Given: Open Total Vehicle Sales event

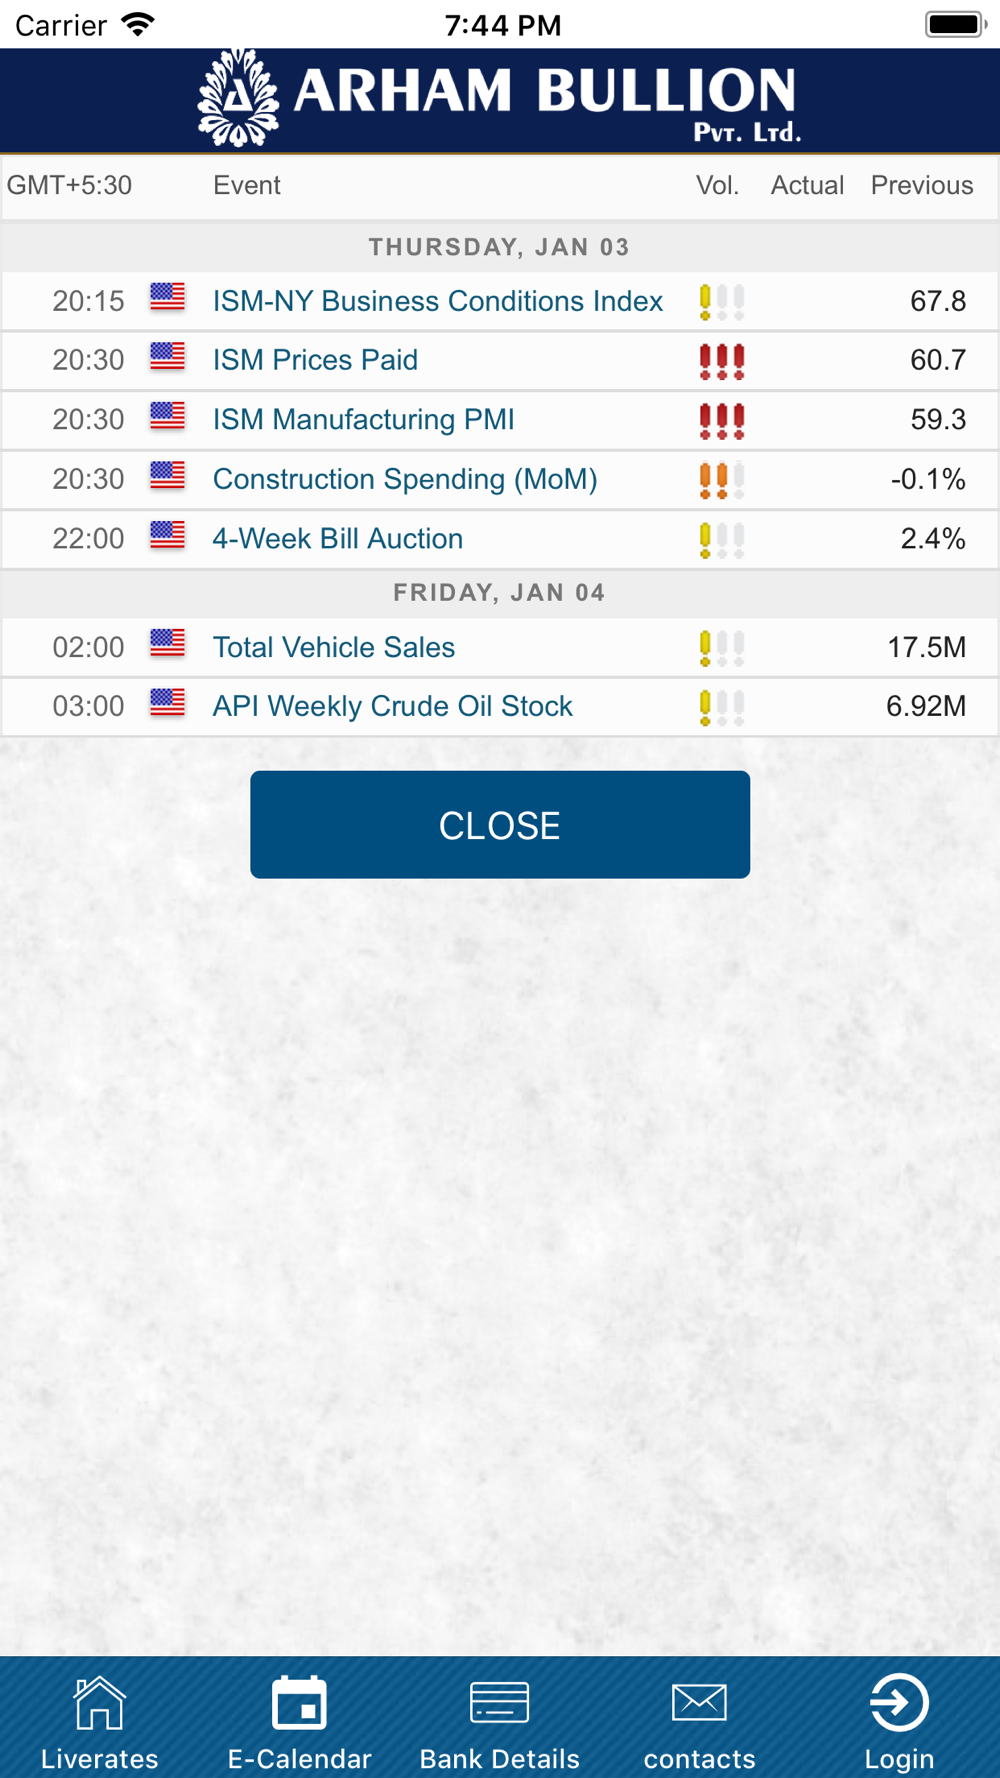Looking at the screenshot, I should coord(334,647).
